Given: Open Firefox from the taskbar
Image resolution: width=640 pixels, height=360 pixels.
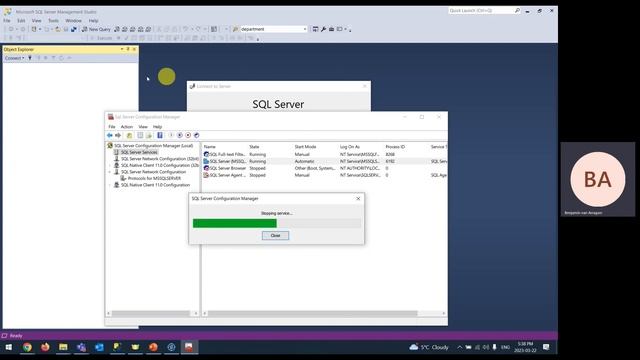Looking at the screenshot, I should (45, 347).
